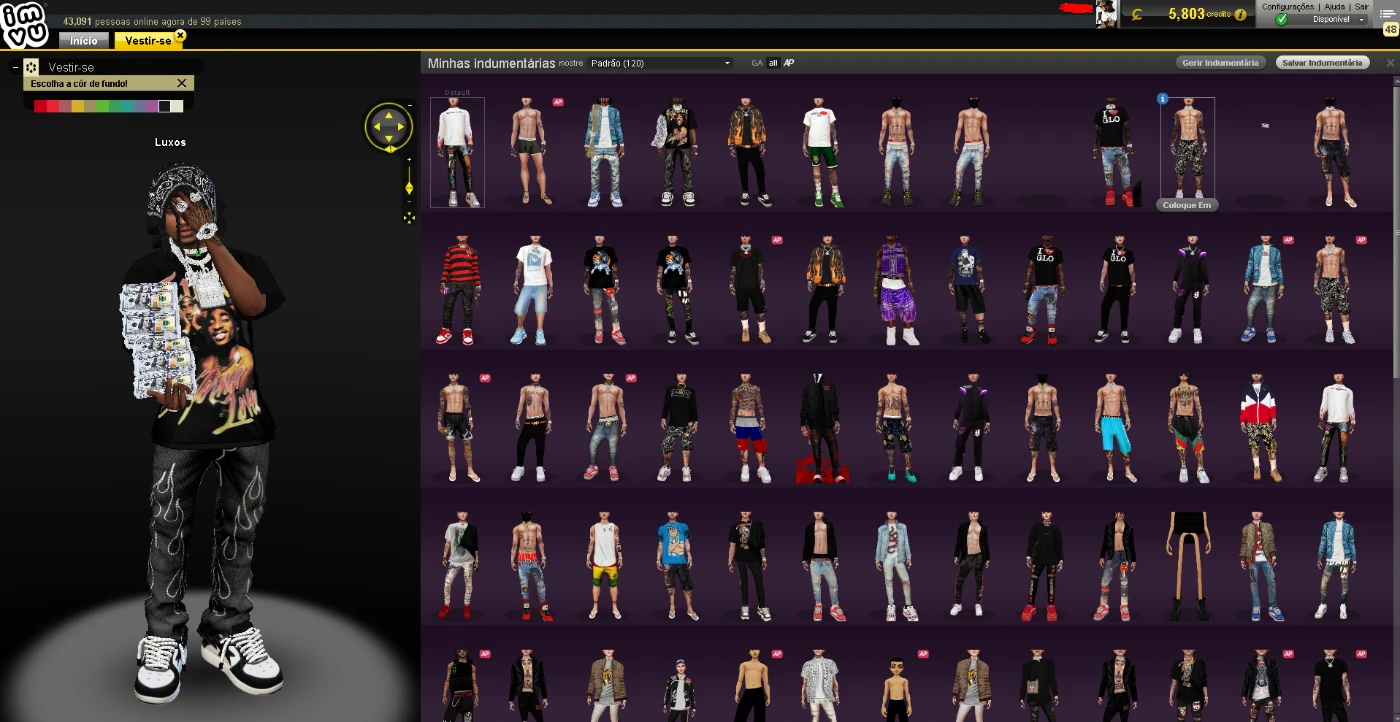The height and width of the screenshot is (722, 1400).
Task: Pick the yellow background color swatch
Action: click(x=78, y=106)
